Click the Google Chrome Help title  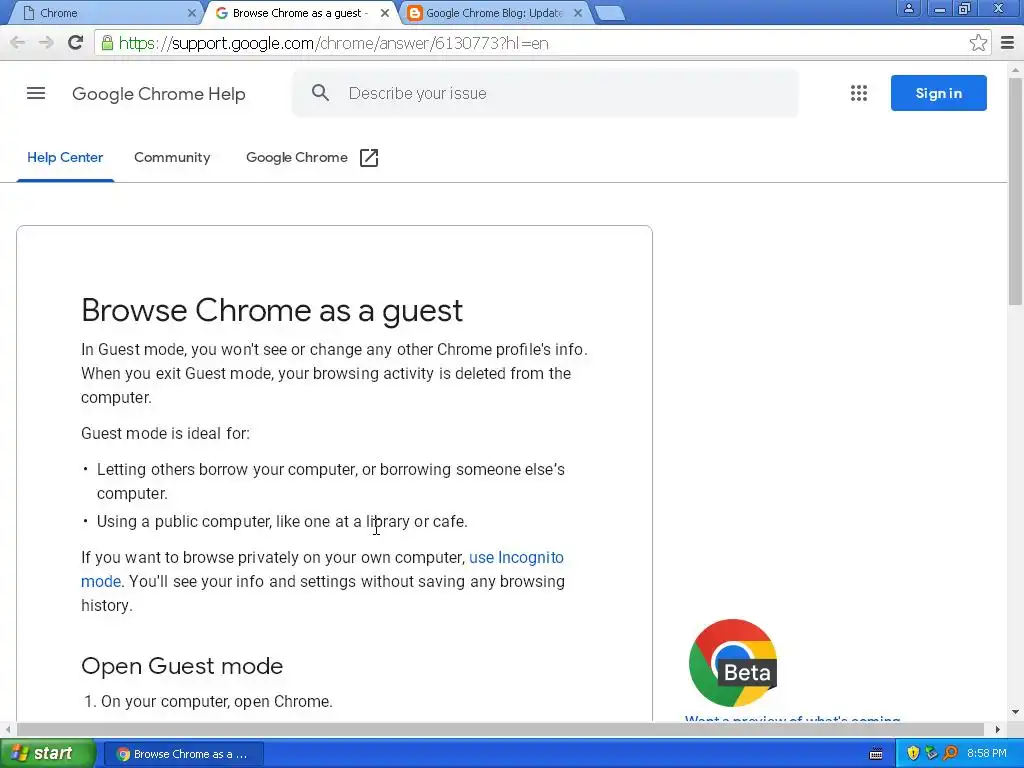pyautogui.click(x=159, y=93)
